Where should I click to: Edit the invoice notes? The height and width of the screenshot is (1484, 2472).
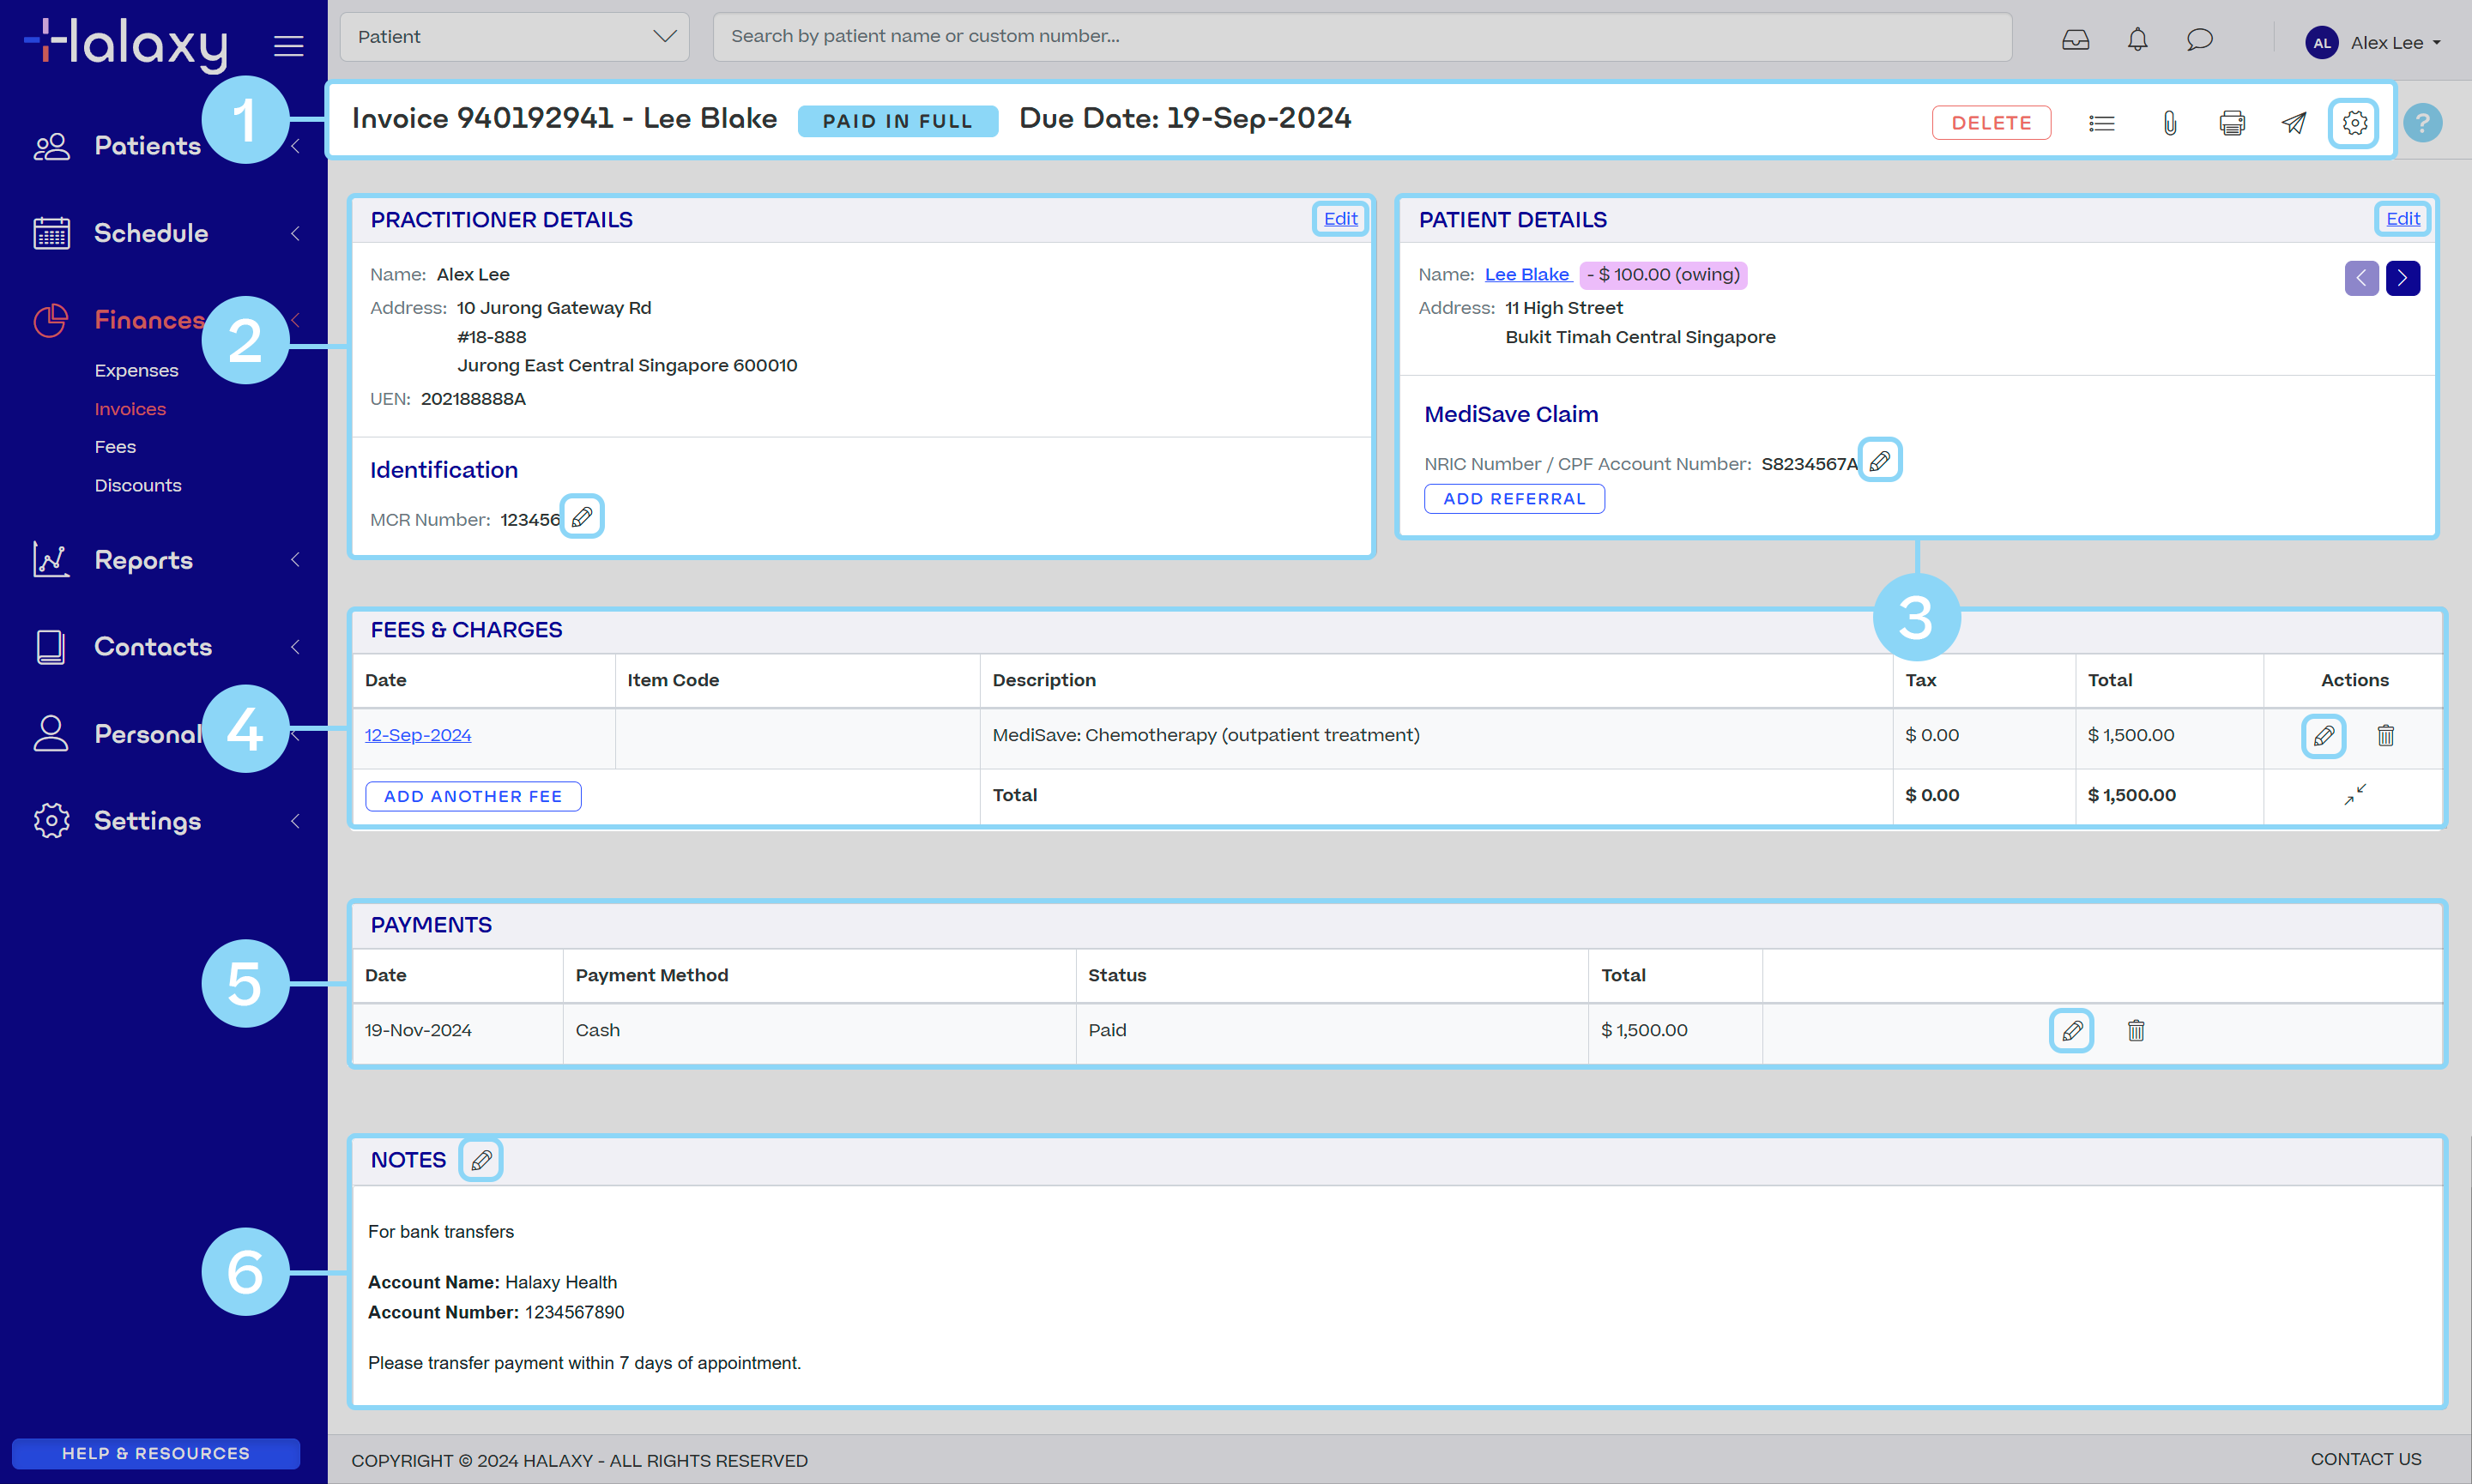click(x=481, y=1160)
